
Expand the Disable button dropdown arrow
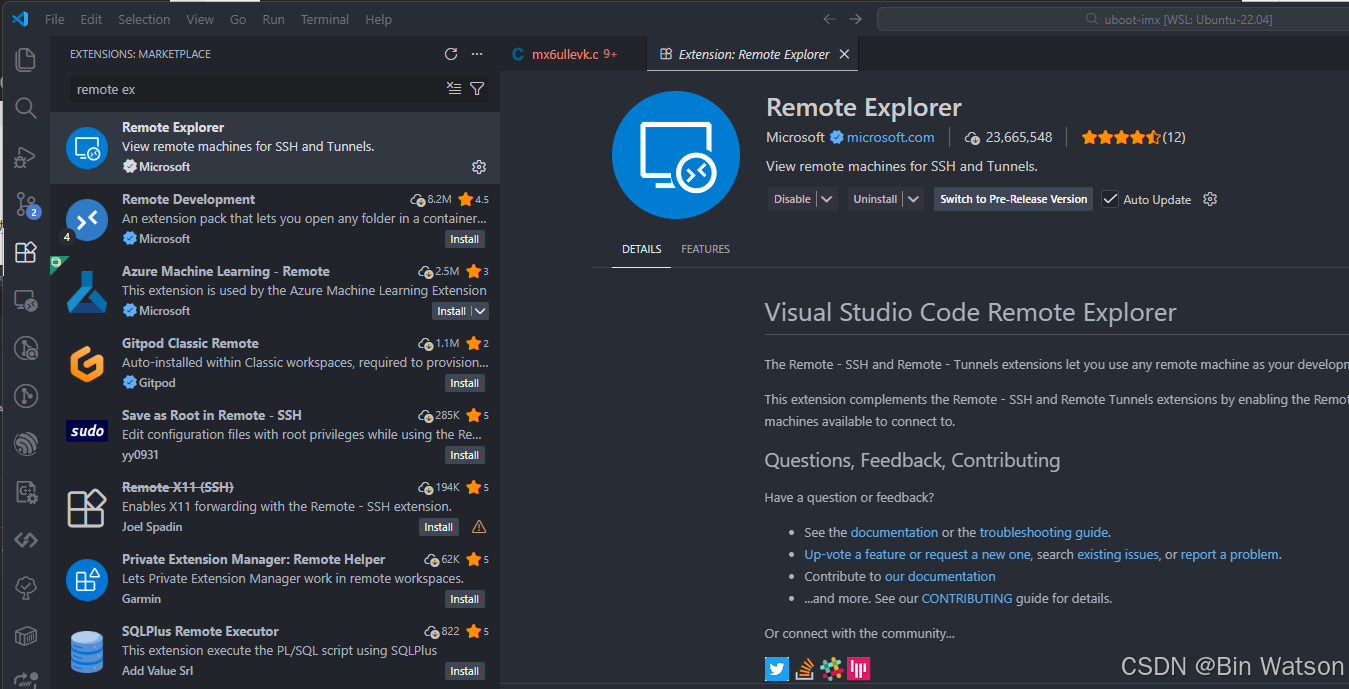click(x=827, y=199)
